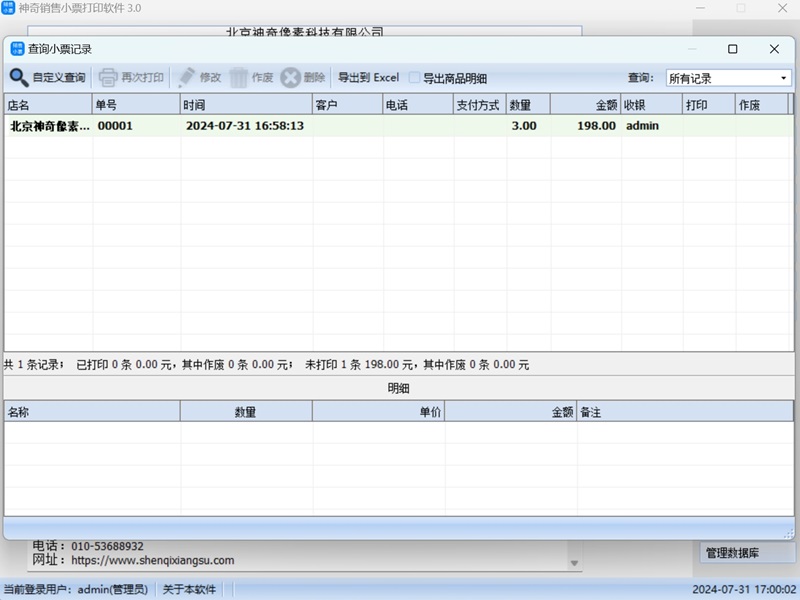
Task: Click the 删除 red X icon
Action: (x=290, y=77)
